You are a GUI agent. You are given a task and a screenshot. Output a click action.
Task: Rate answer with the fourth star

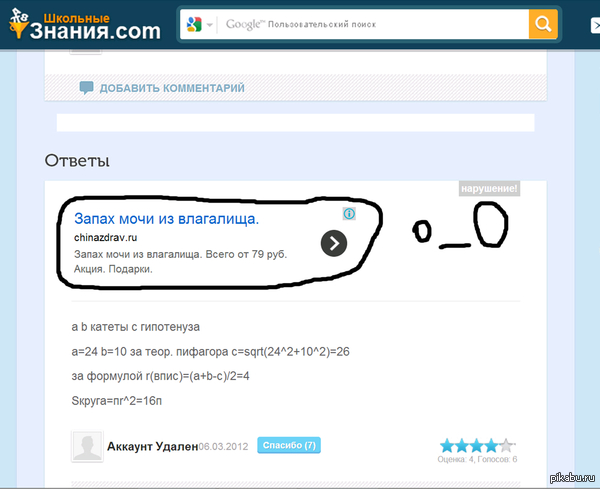point(491,445)
